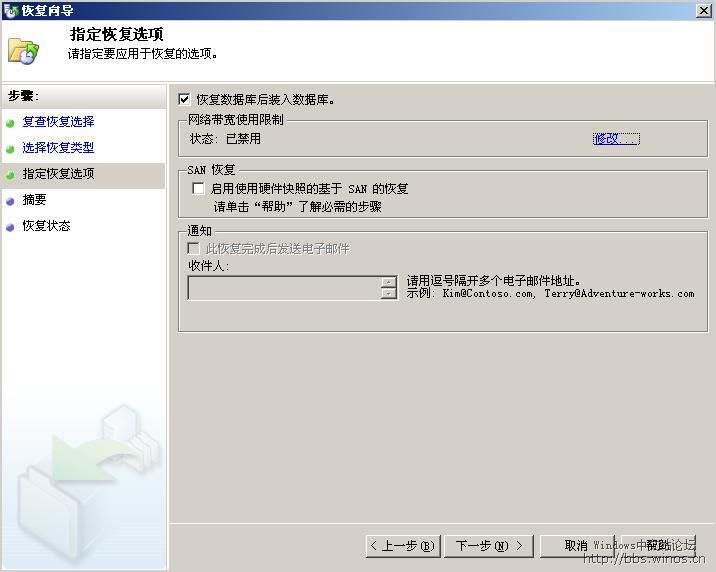Viewport: 716px width, 572px height.
Task: Click the 恢复向导 title bar icon
Action: coord(10,10)
